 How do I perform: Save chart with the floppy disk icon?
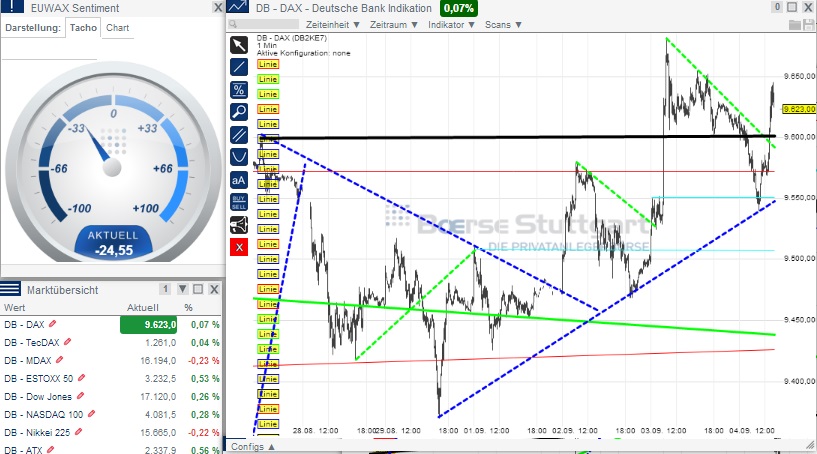809,24
